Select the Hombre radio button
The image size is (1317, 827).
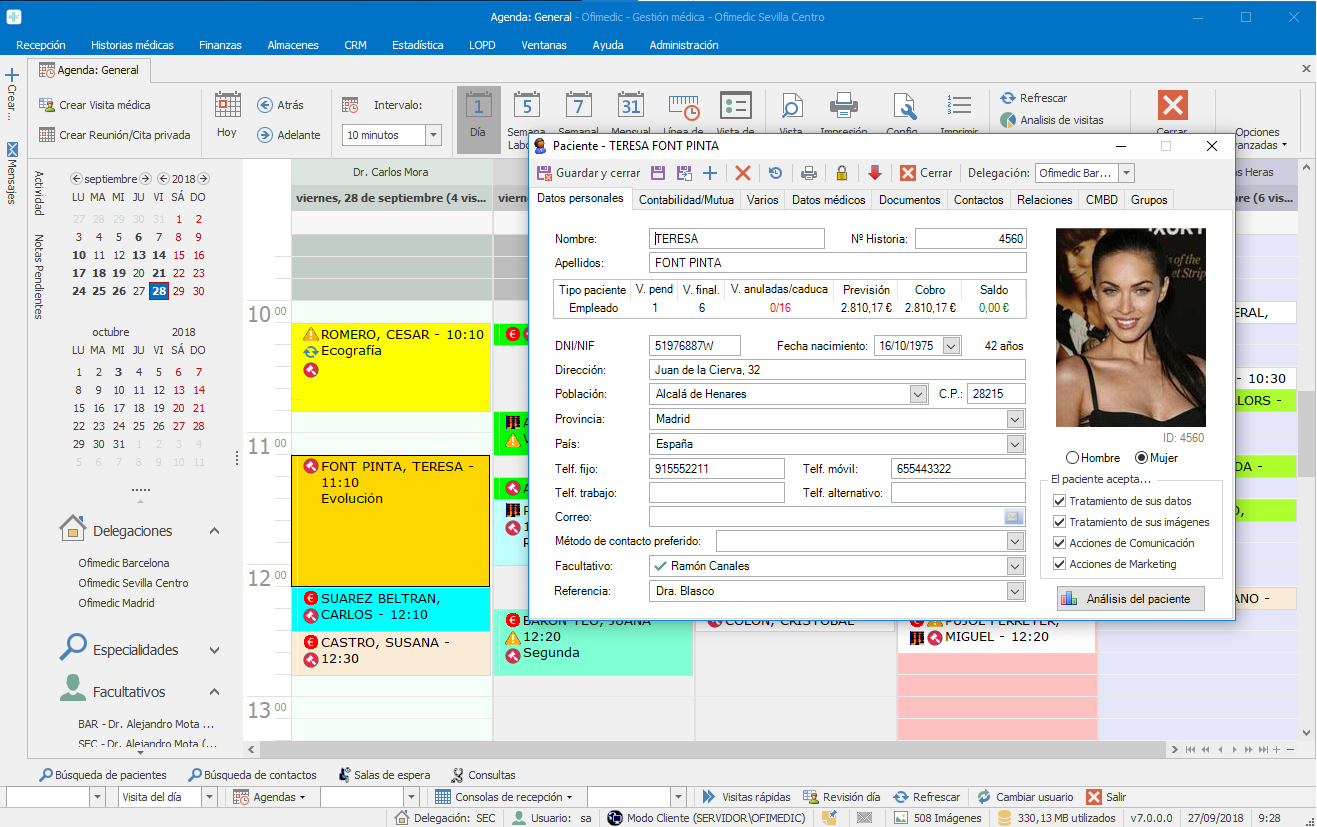pyautogui.click(x=1073, y=458)
